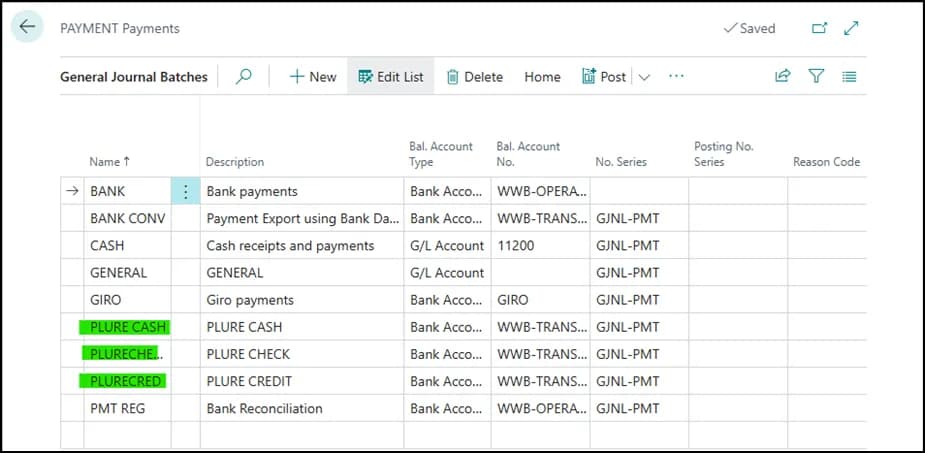Expand the page with the diagonal arrows icon
The height and width of the screenshot is (453, 925).
pos(851,28)
